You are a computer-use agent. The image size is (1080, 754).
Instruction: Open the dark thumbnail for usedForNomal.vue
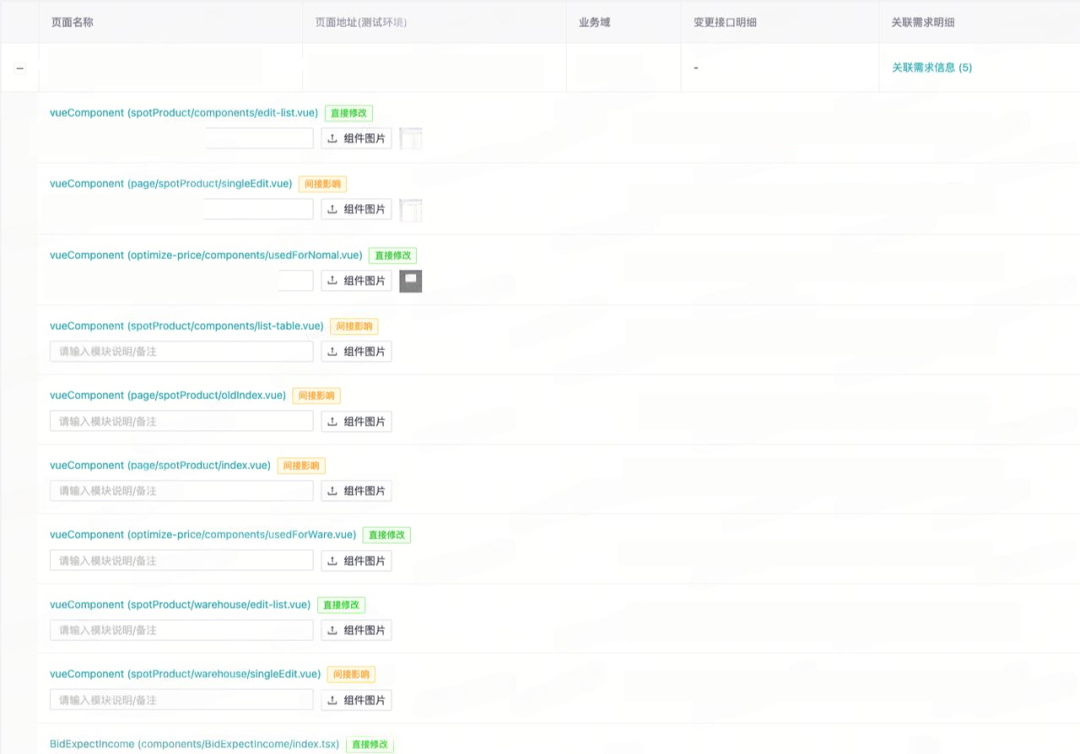point(411,281)
